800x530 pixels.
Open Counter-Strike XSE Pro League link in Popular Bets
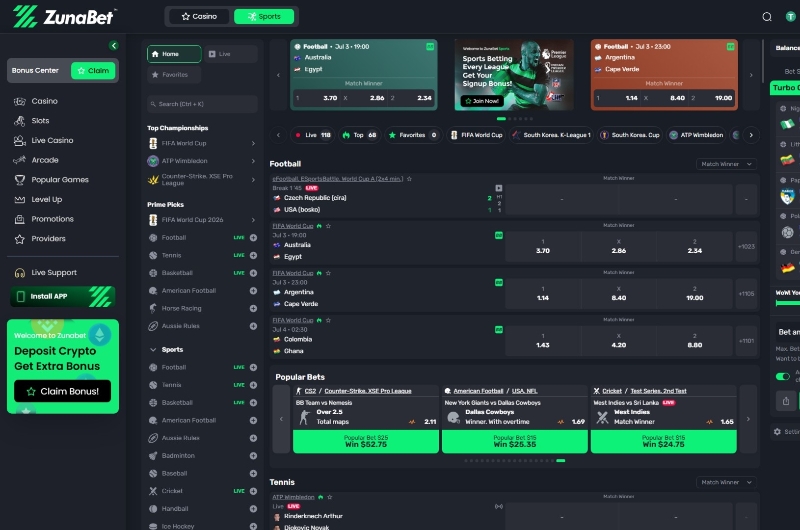[x=368, y=391]
